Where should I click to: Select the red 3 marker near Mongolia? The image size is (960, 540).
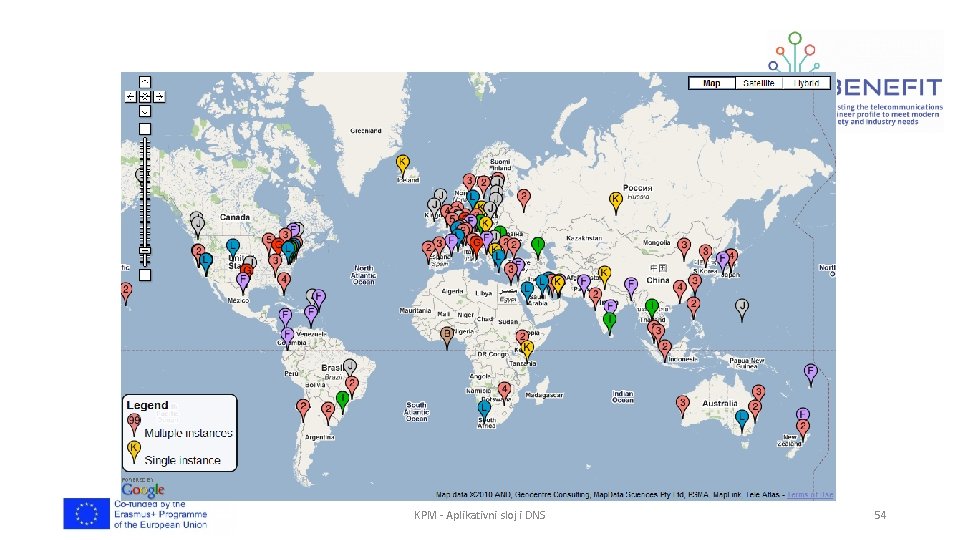point(684,250)
